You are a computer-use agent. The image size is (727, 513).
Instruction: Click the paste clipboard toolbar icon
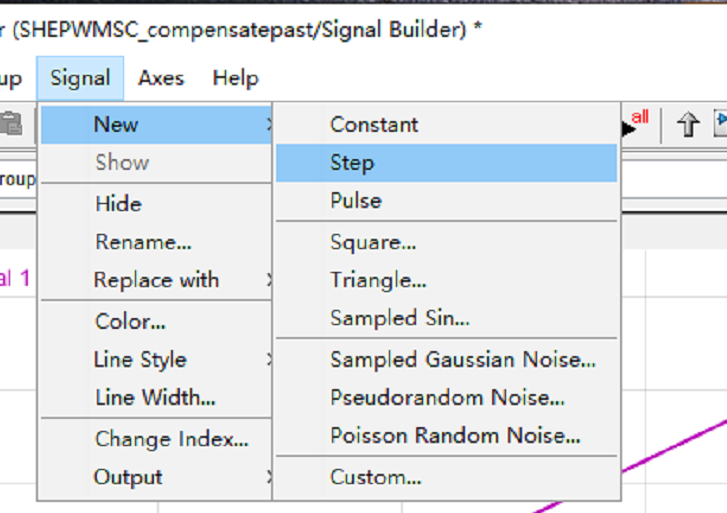(x=12, y=125)
